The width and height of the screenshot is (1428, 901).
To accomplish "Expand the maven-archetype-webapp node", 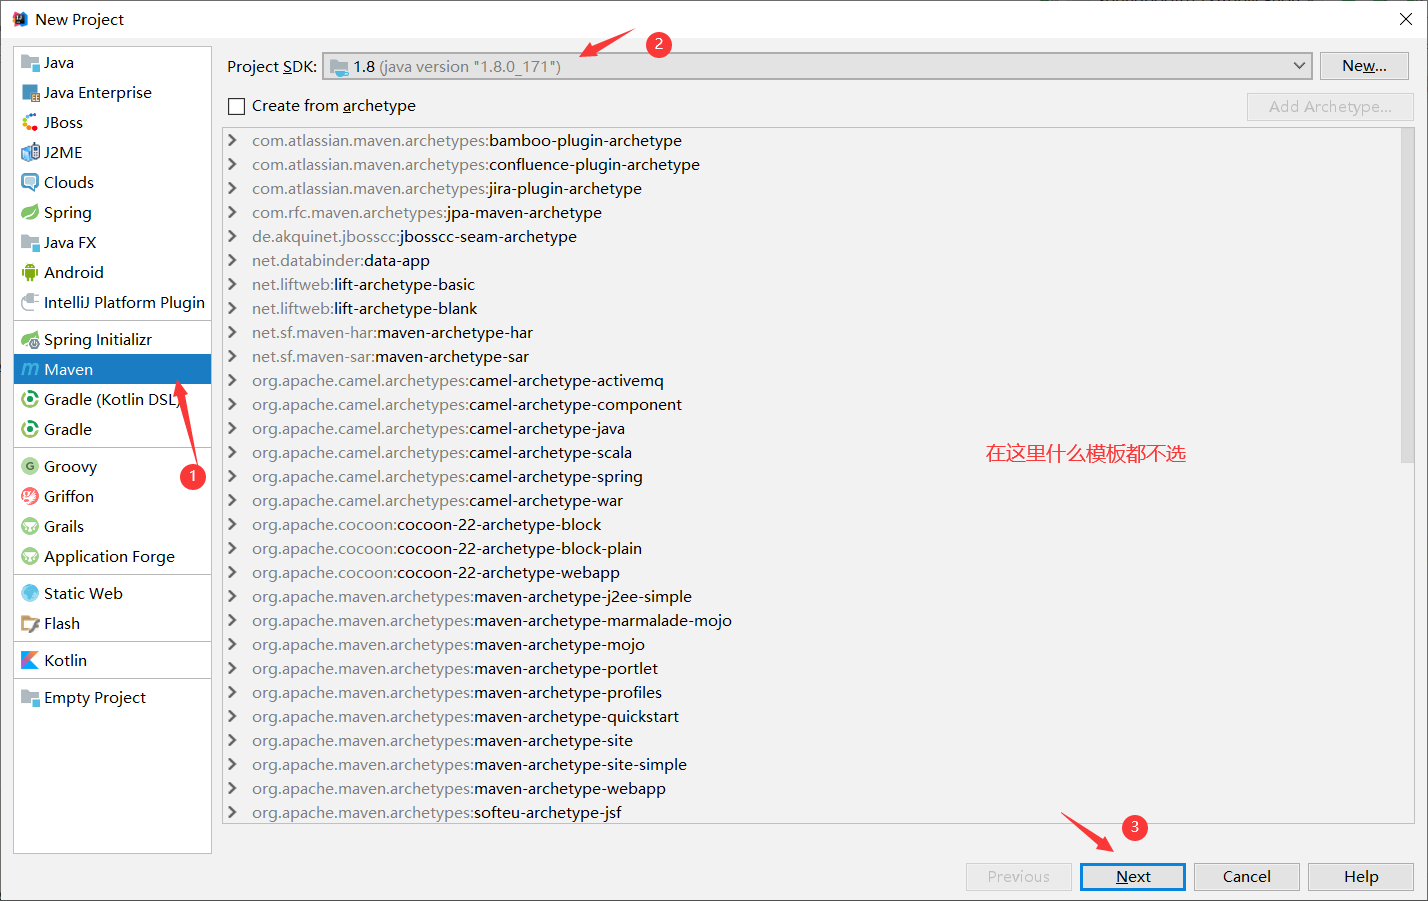I will [232, 789].
